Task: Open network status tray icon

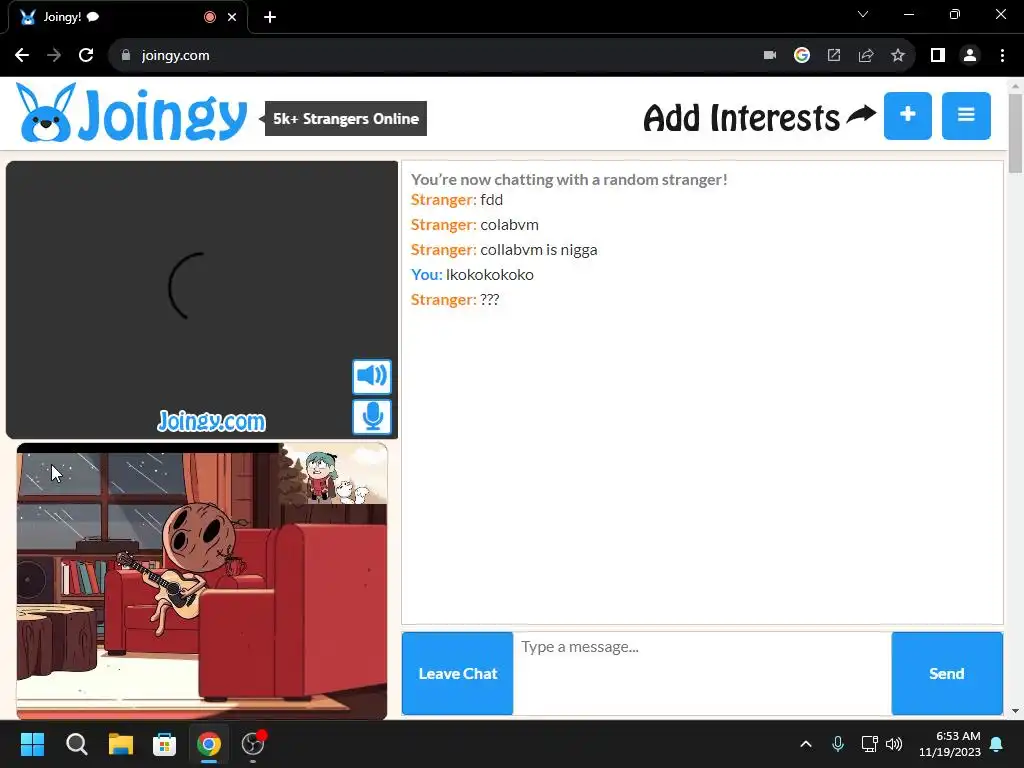Action: [x=869, y=744]
